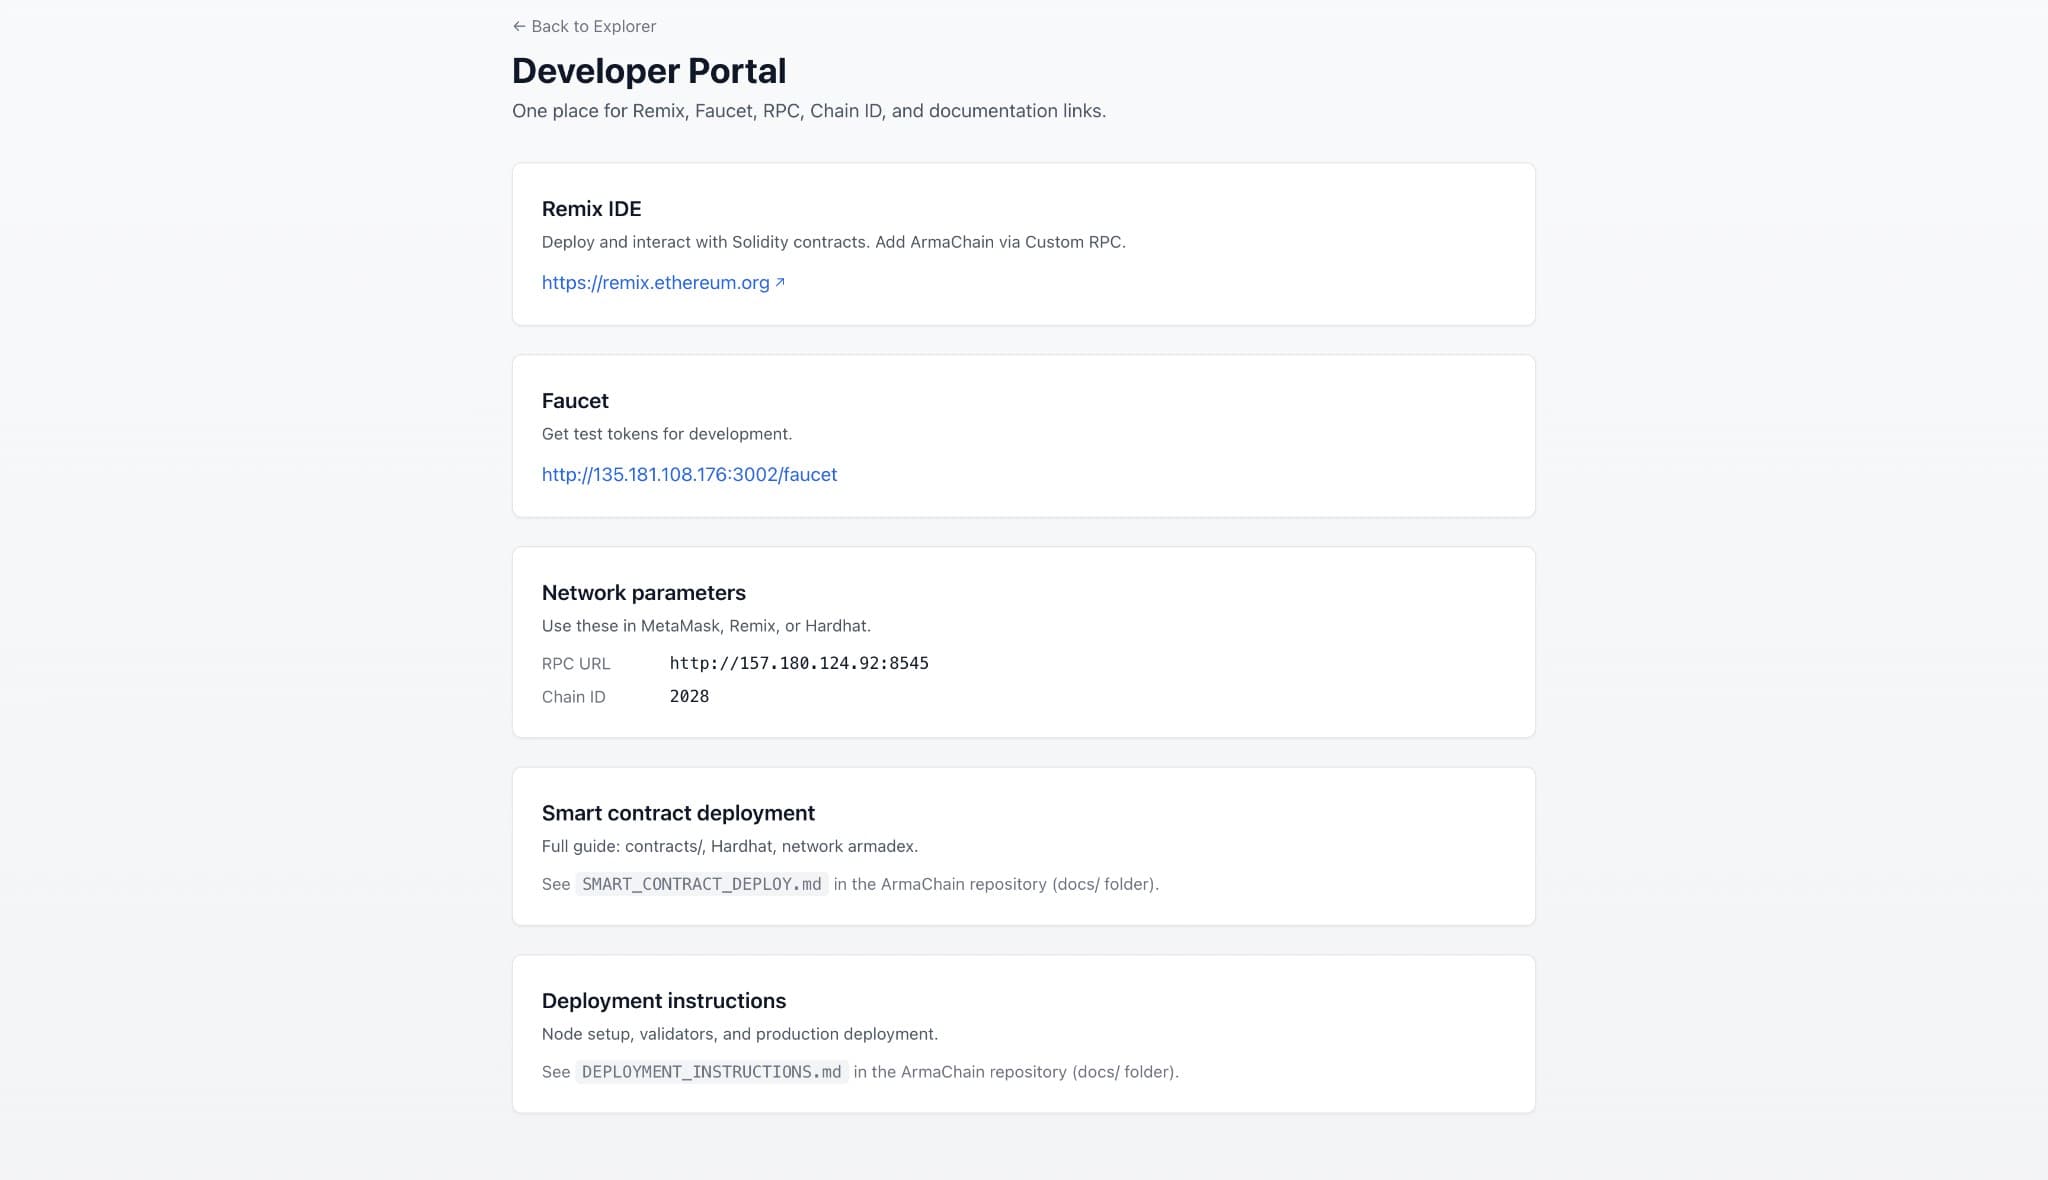Viewport: 2048px width, 1180px height.
Task: Click the external-link arrow next to the Remix URL
Action: point(780,282)
